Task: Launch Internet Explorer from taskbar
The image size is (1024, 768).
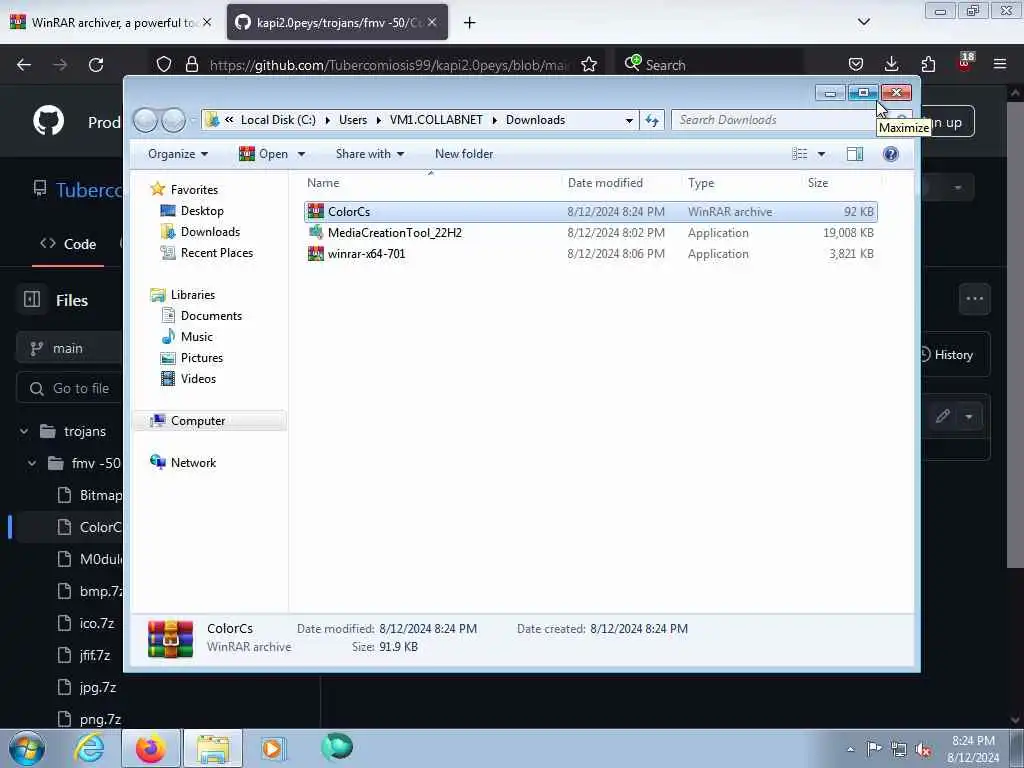Action: tap(89, 748)
